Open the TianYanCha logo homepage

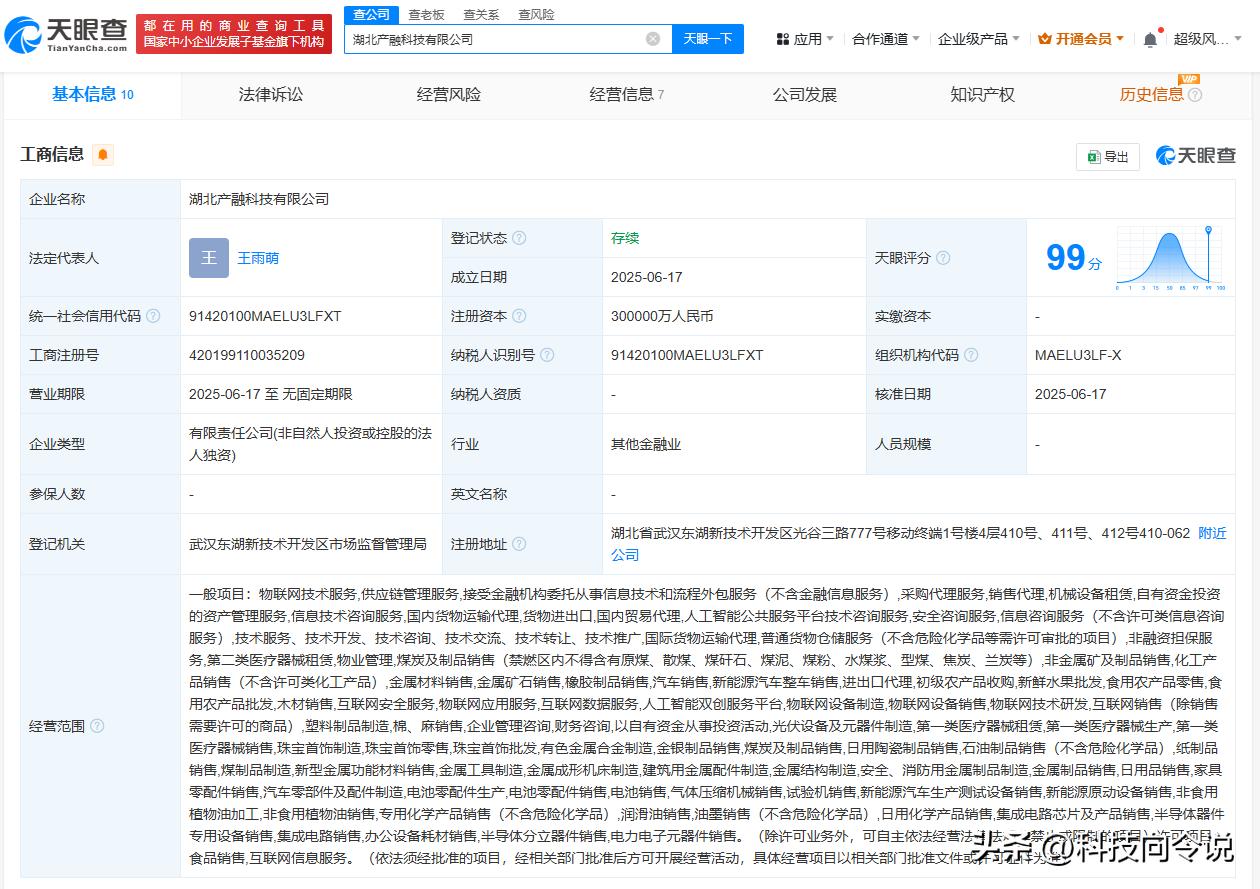66,34
